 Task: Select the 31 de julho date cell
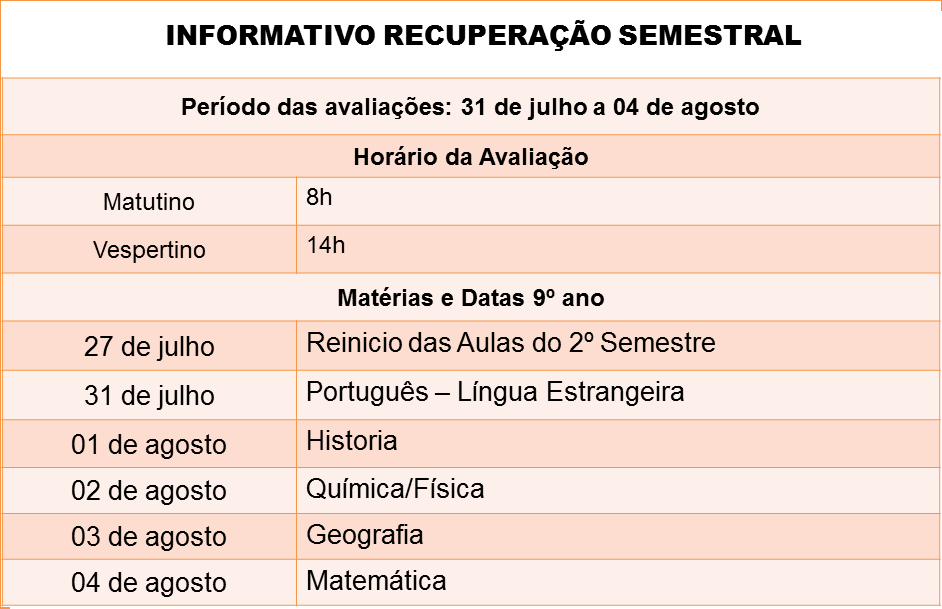149,395
